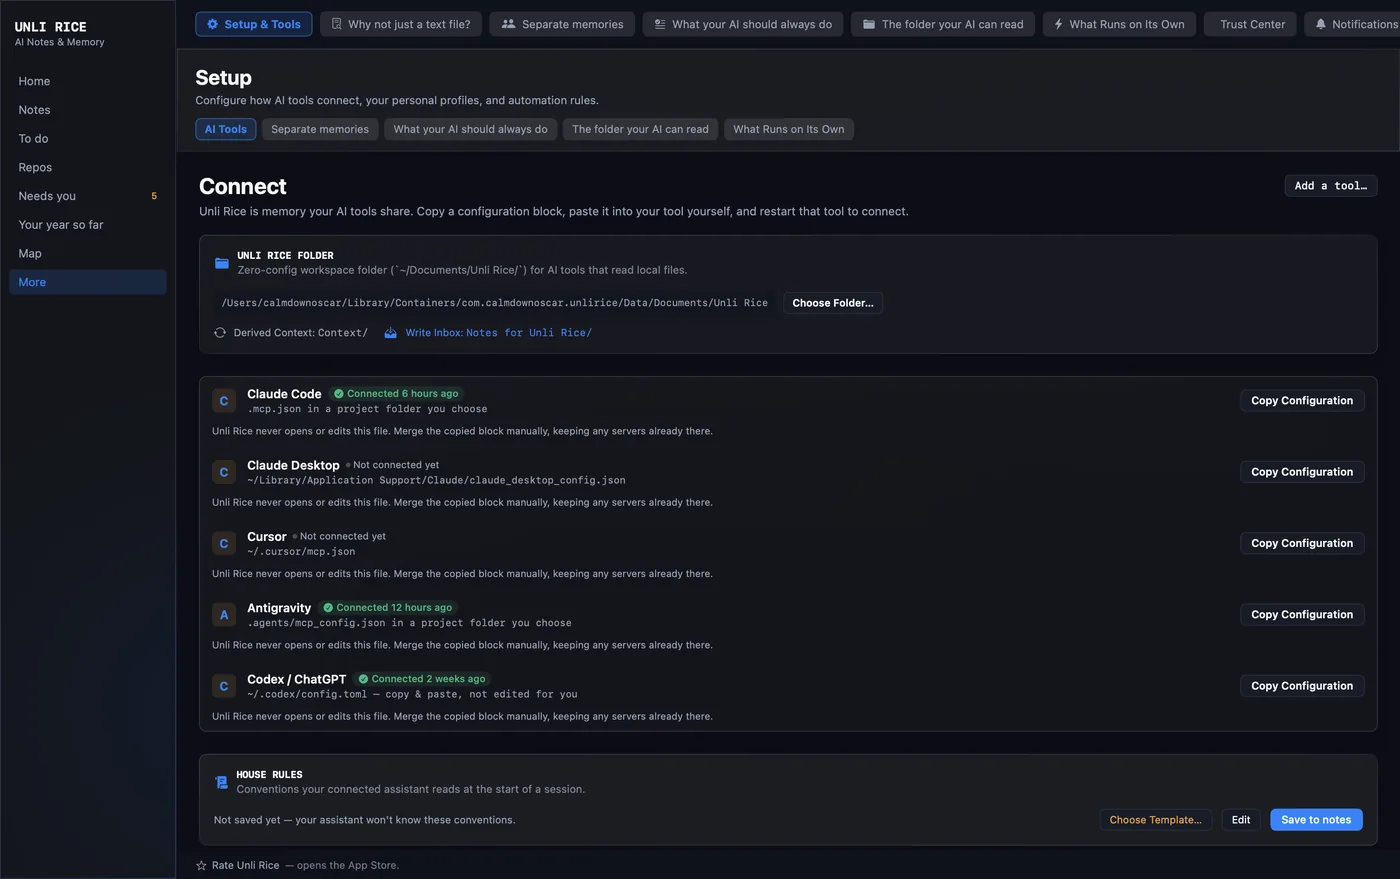Click the Unli Rice folder path field
This screenshot has height=879, width=1400.
tap(495, 303)
